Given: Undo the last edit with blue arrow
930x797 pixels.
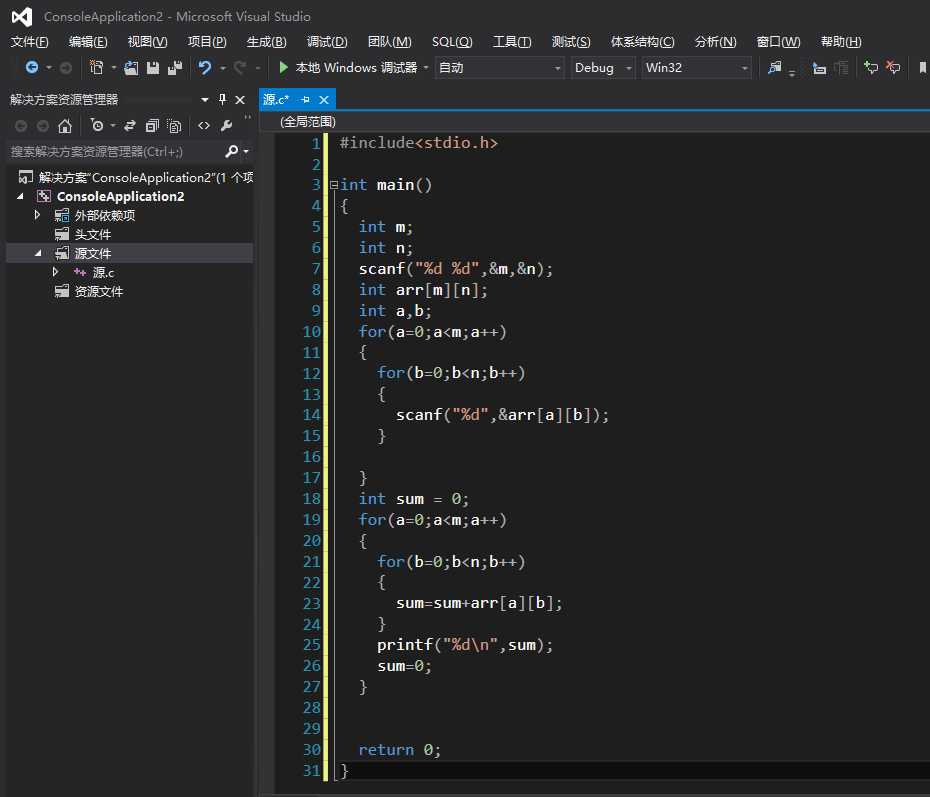Looking at the screenshot, I should tap(205, 68).
